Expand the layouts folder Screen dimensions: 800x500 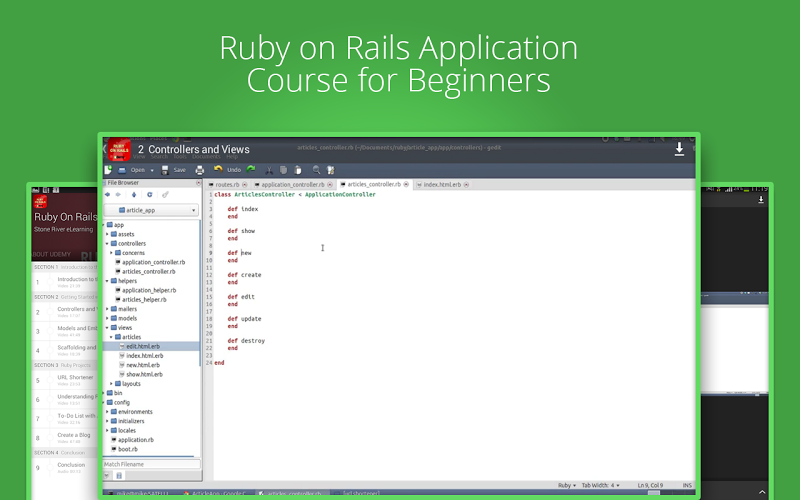[111, 384]
